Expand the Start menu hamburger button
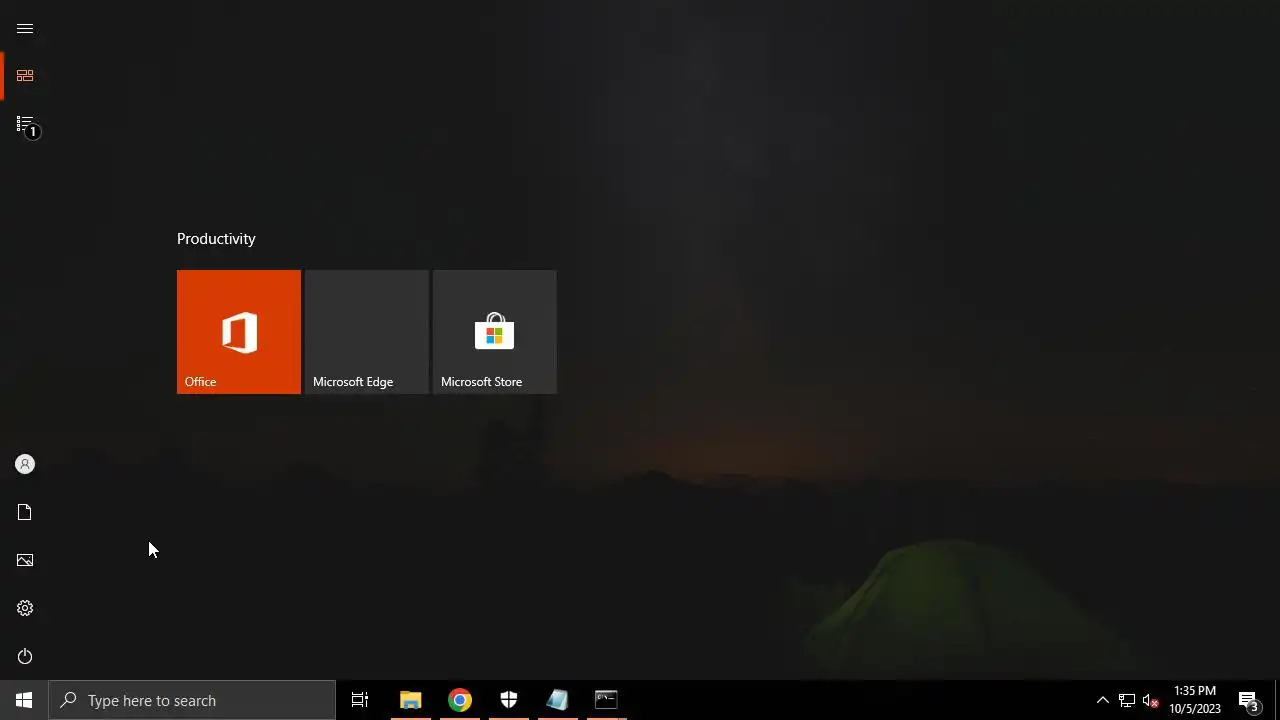Viewport: 1280px width, 720px height. coord(25,28)
